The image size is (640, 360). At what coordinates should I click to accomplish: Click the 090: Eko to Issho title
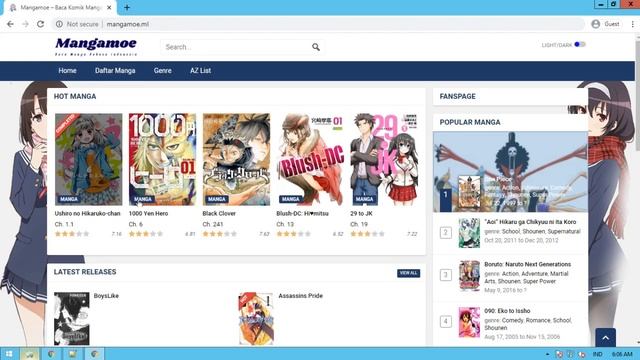(x=507, y=311)
